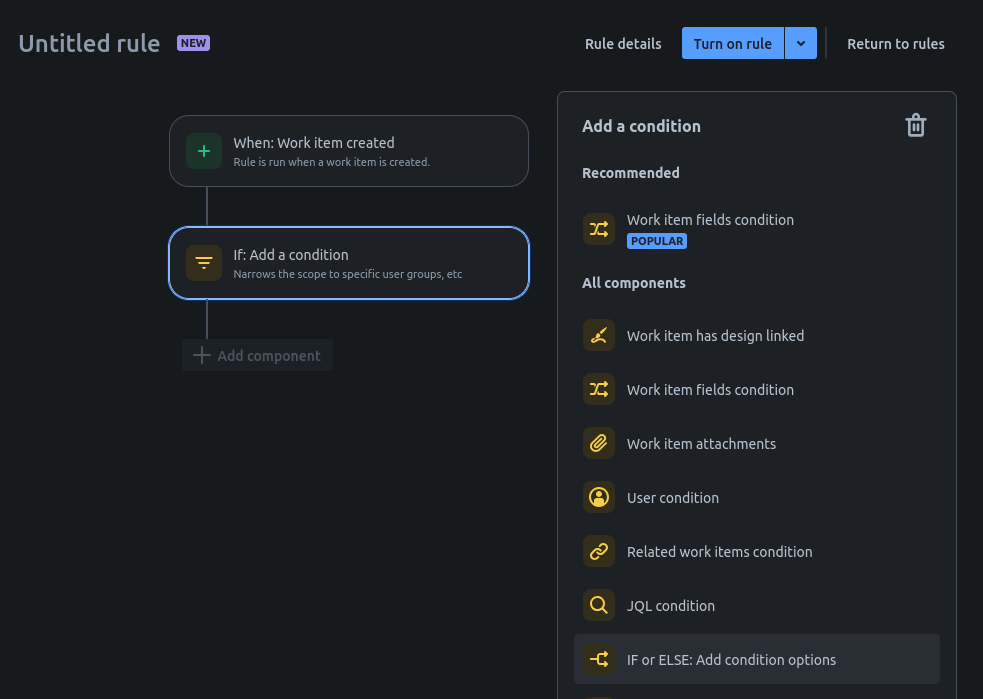Click the yellow filter icon on the condition block
Screen dimensions: 983x699
(x=204, y=263)
